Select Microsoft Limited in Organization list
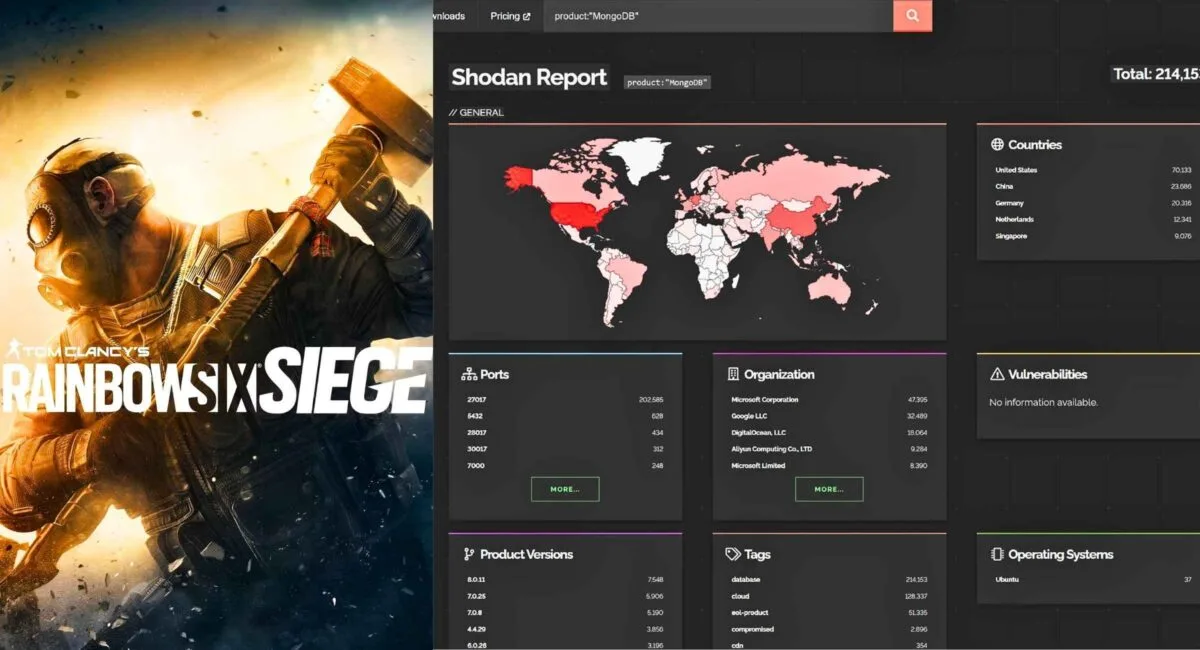Screen dimensions: 1200x650 pos(829,466)
